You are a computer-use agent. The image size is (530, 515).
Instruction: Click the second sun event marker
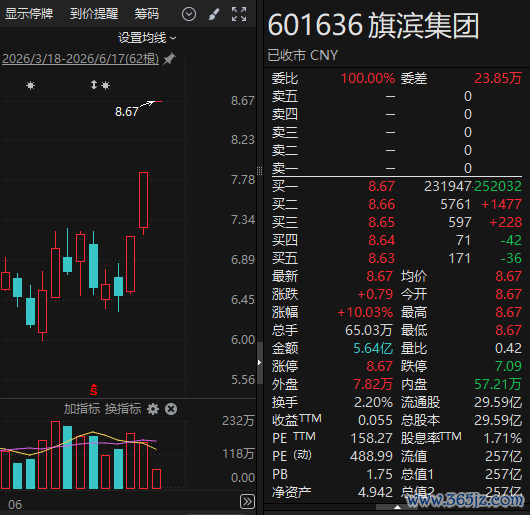click(x=106, y=85)
